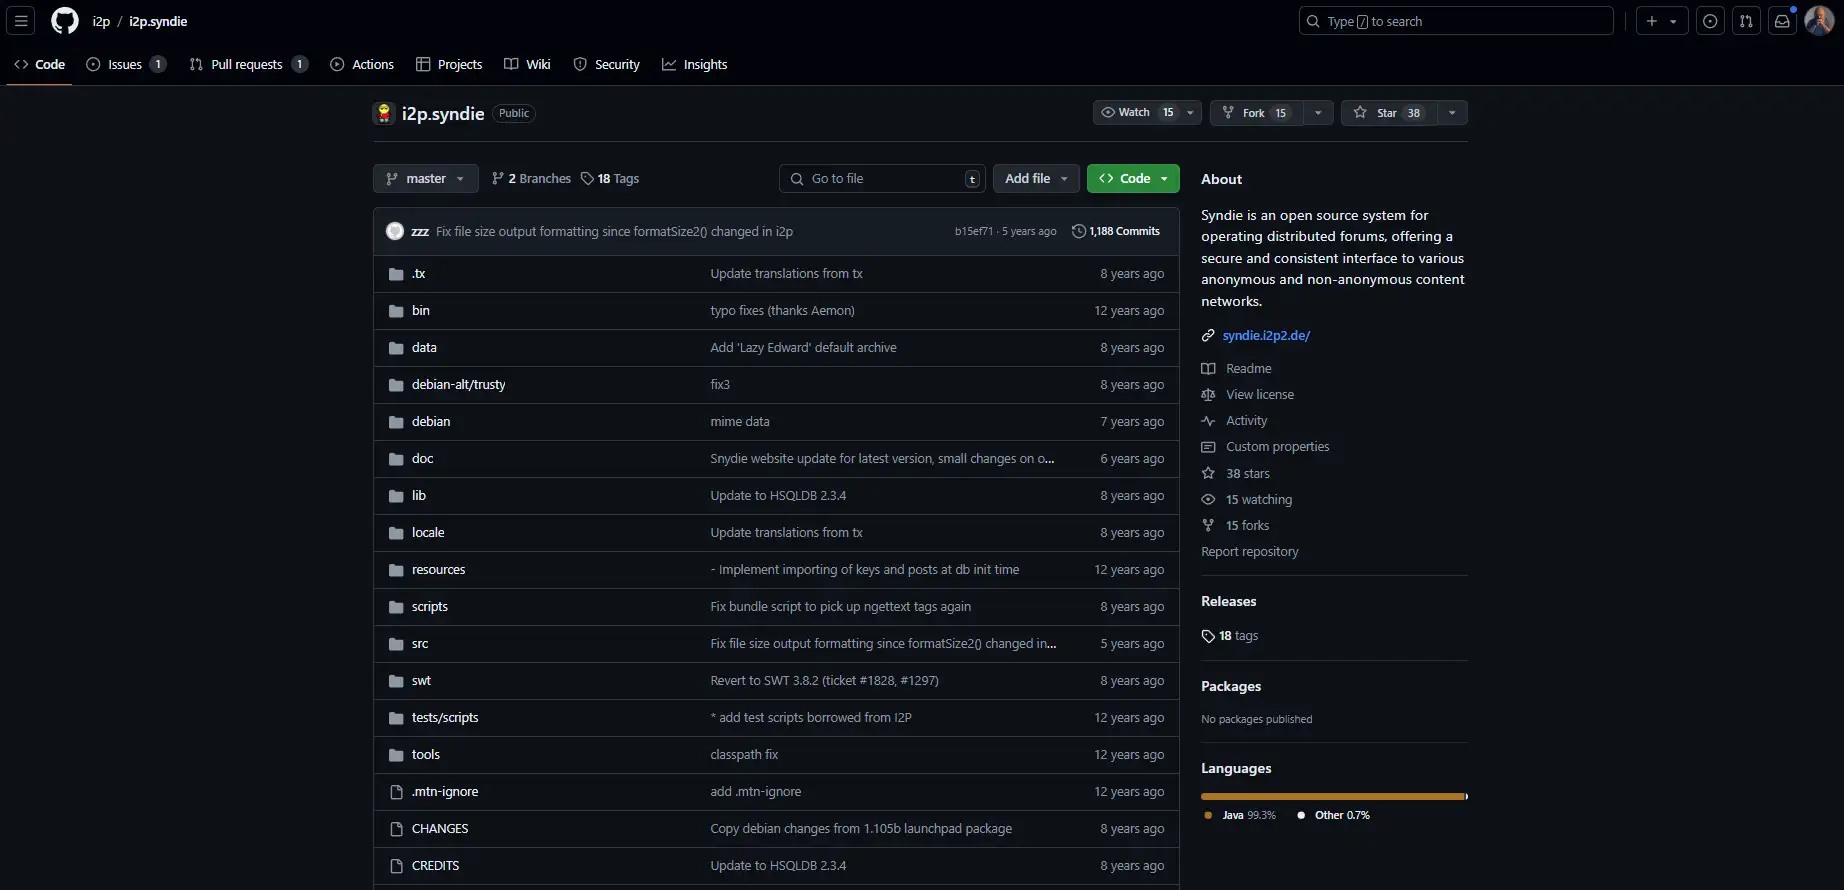Open the data folder
Viewport: 1844px width, 890px height.
tap(424, 347)
